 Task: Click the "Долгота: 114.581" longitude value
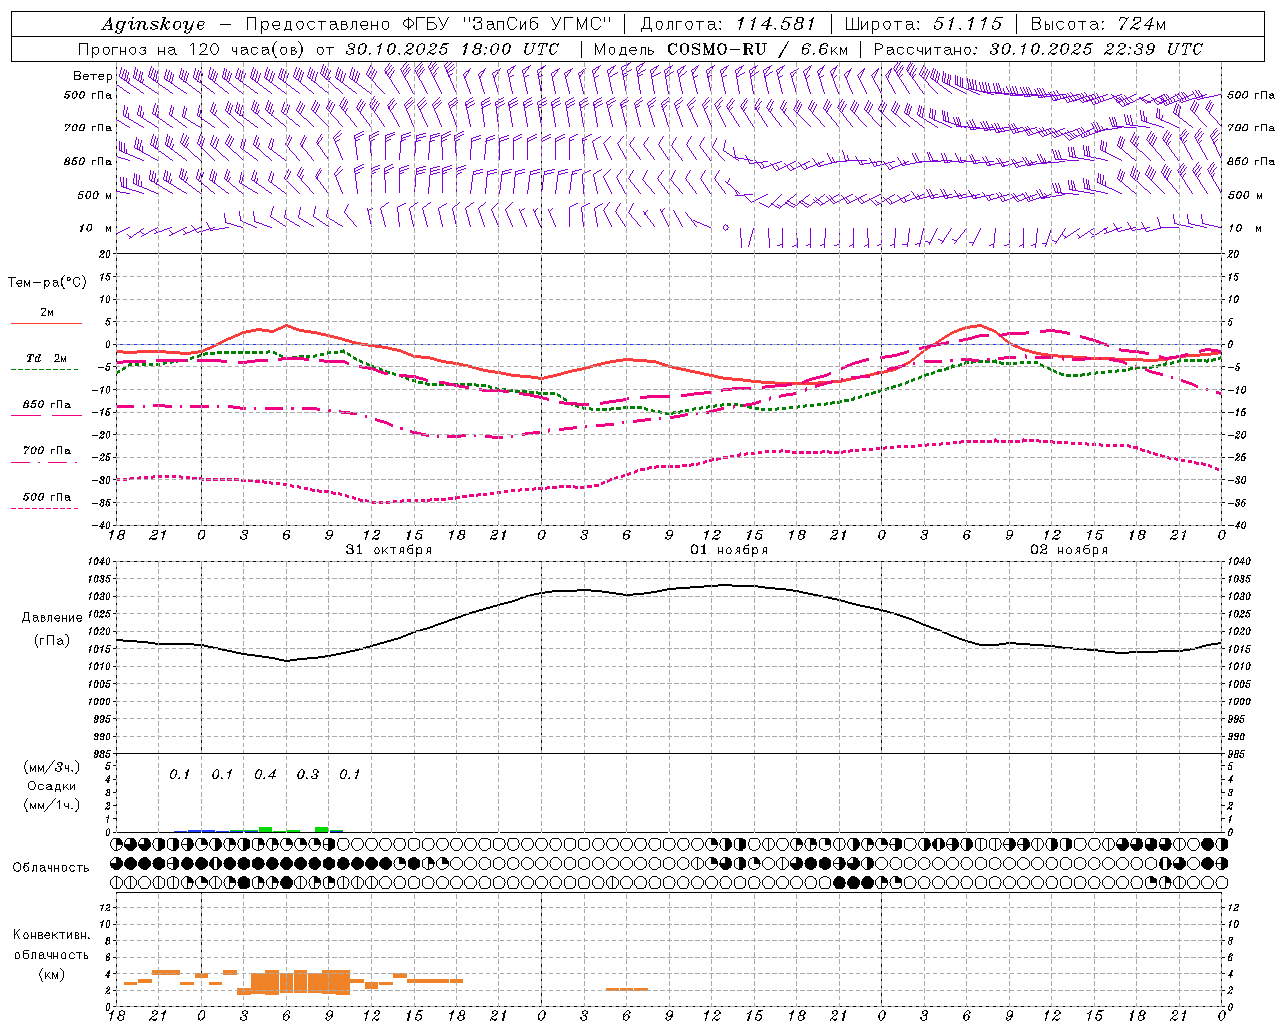click(x=728, y=25)
